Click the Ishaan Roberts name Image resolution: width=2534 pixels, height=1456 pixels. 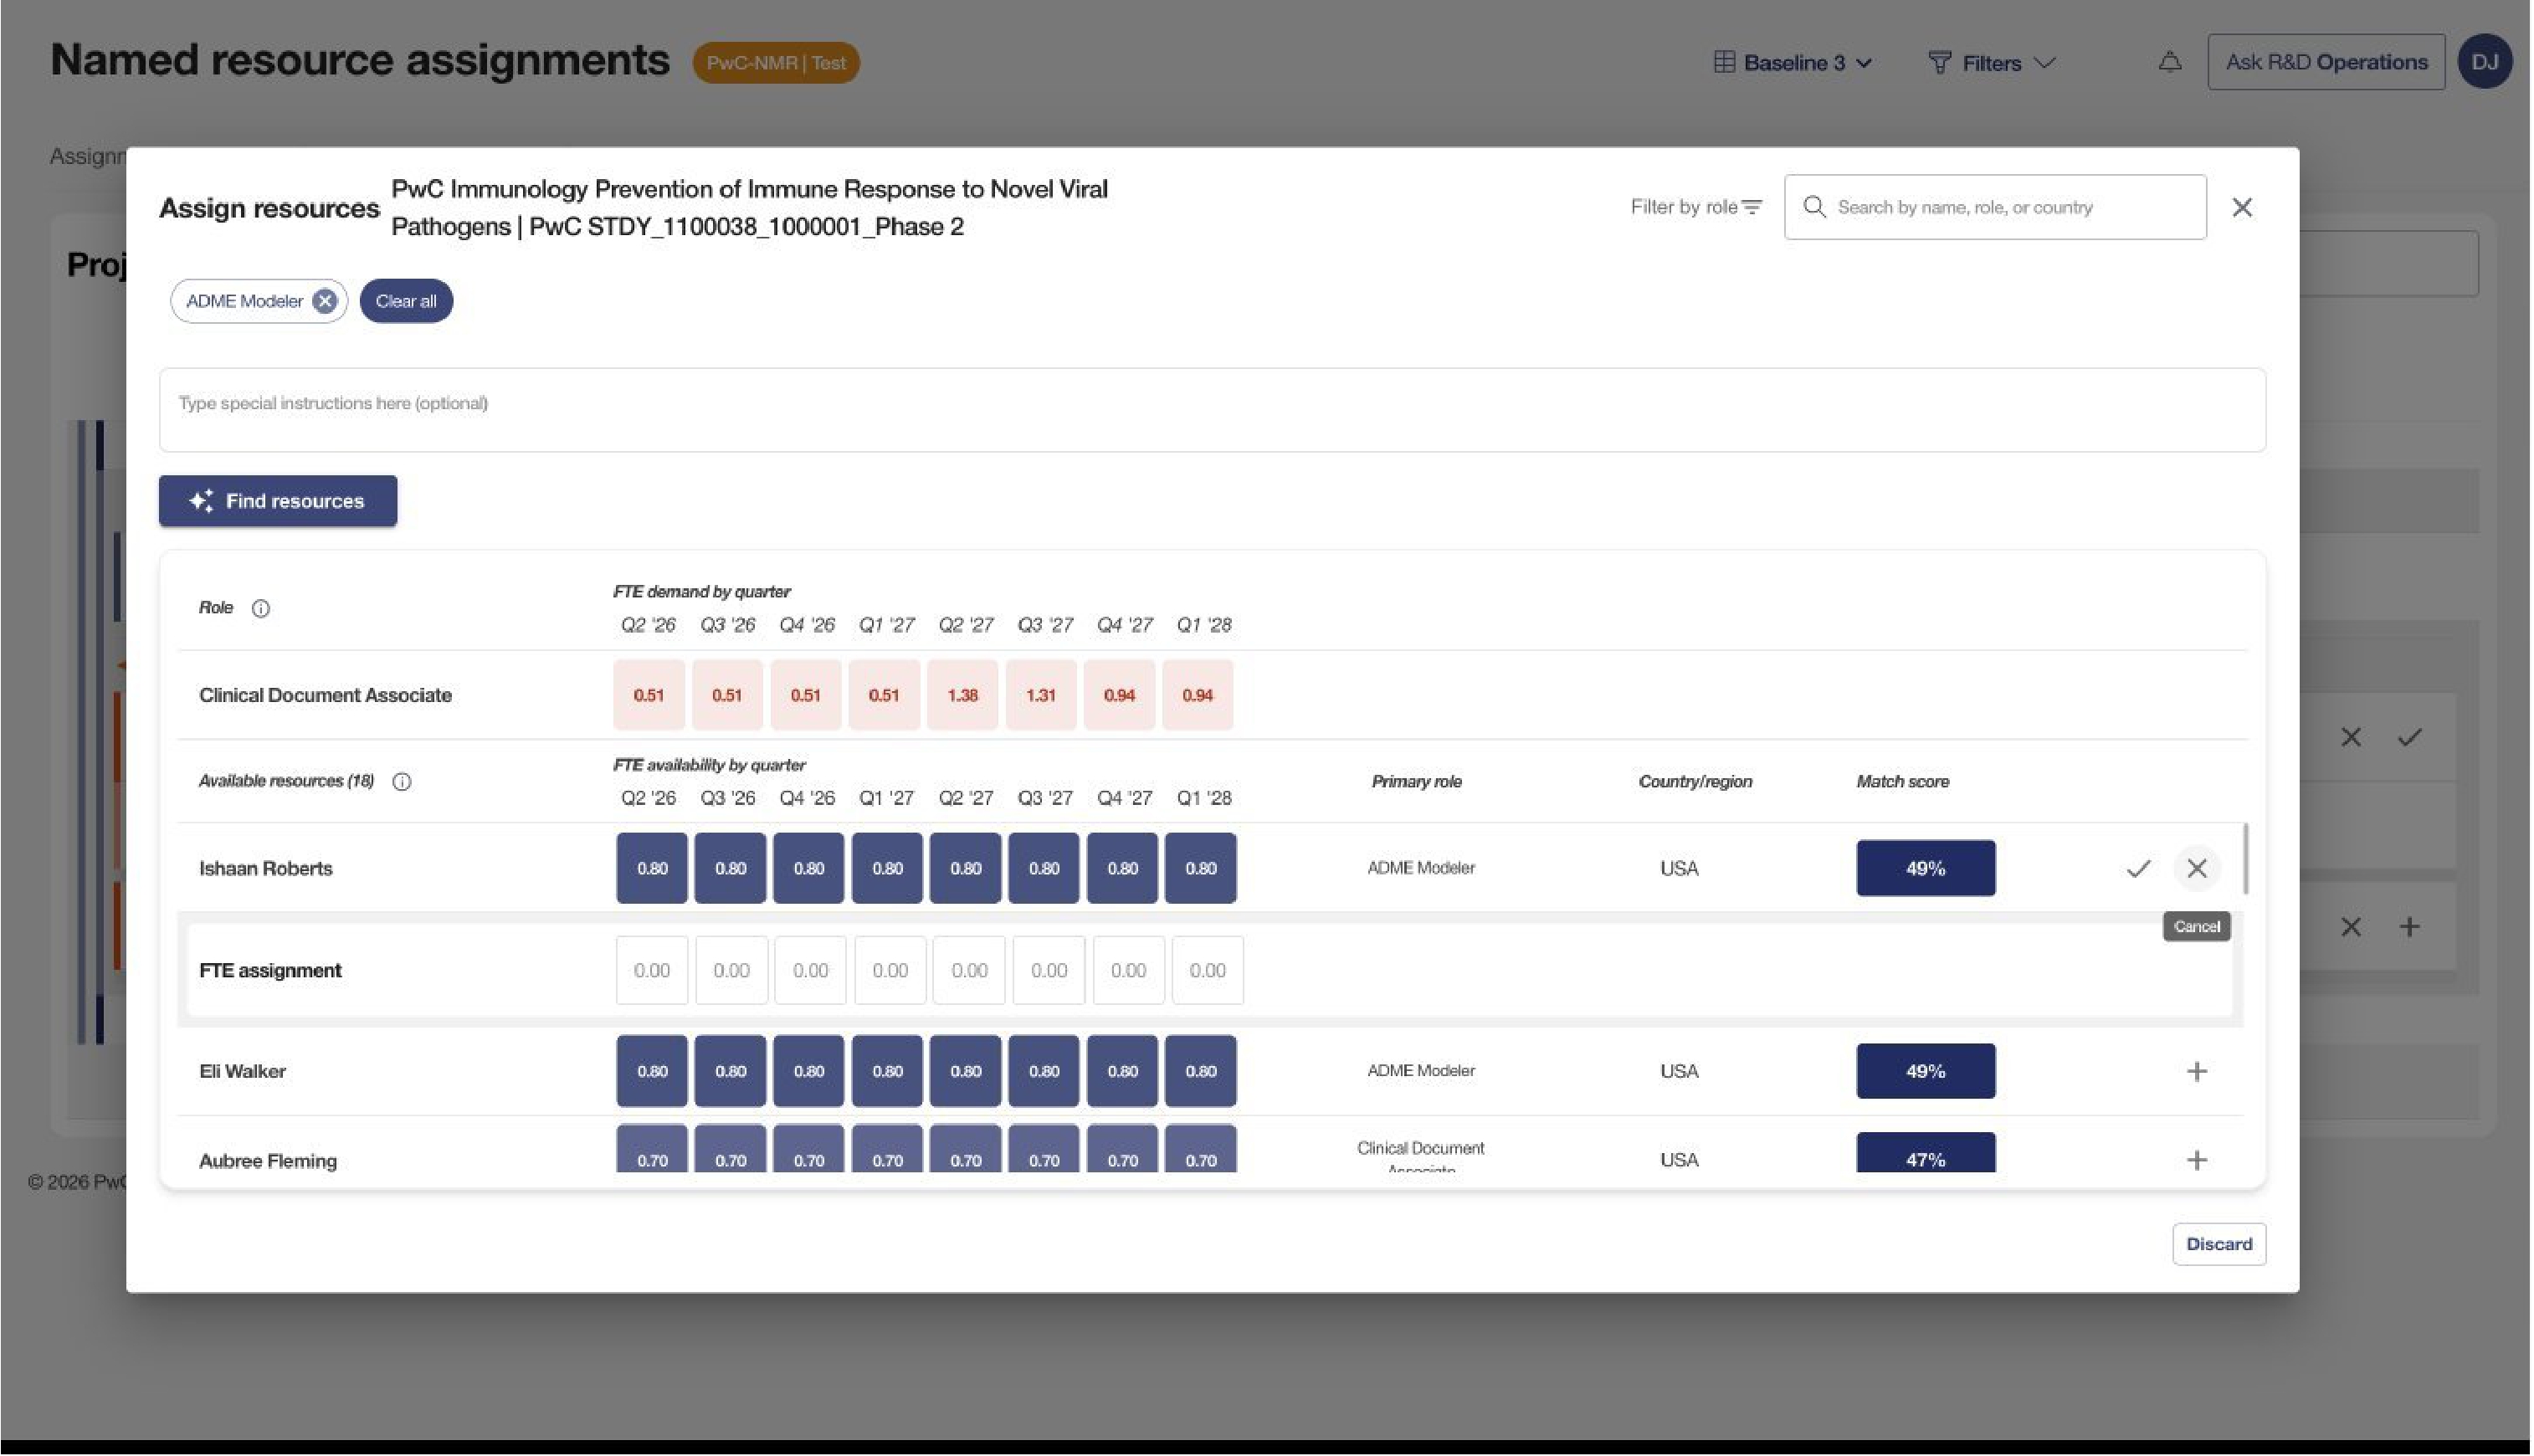point(266,869)
